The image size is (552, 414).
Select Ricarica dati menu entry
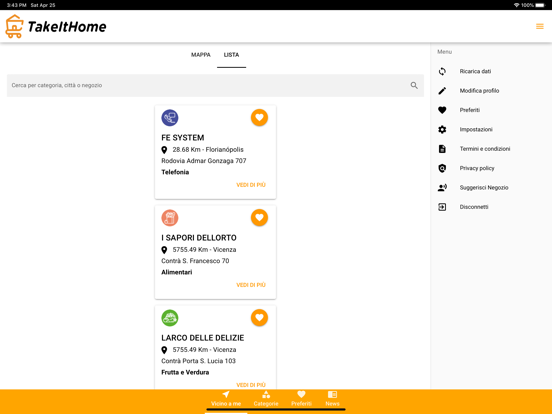[491, 71]
